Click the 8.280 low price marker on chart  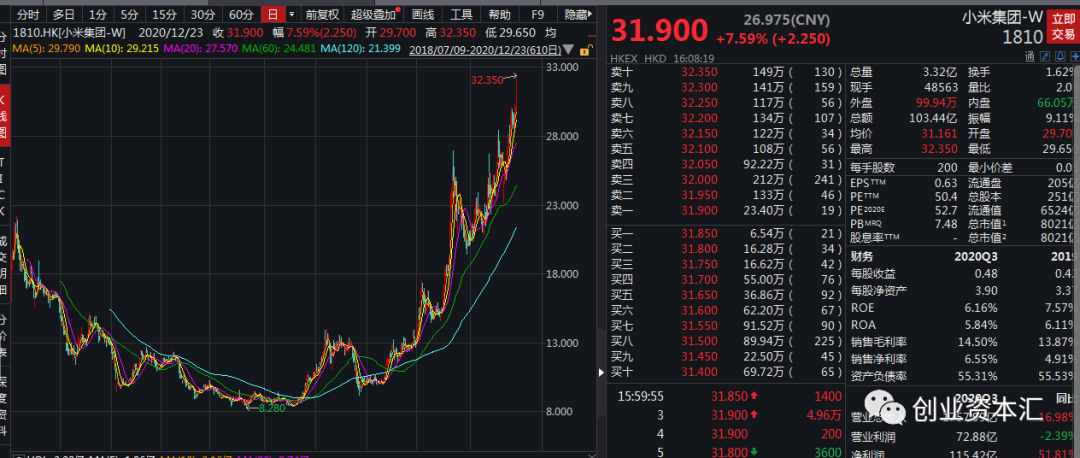[272, 408]
